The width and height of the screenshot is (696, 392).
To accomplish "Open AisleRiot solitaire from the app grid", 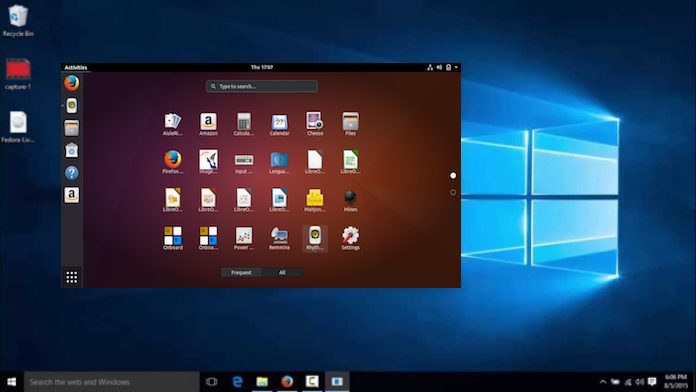I will coord(172,124).
